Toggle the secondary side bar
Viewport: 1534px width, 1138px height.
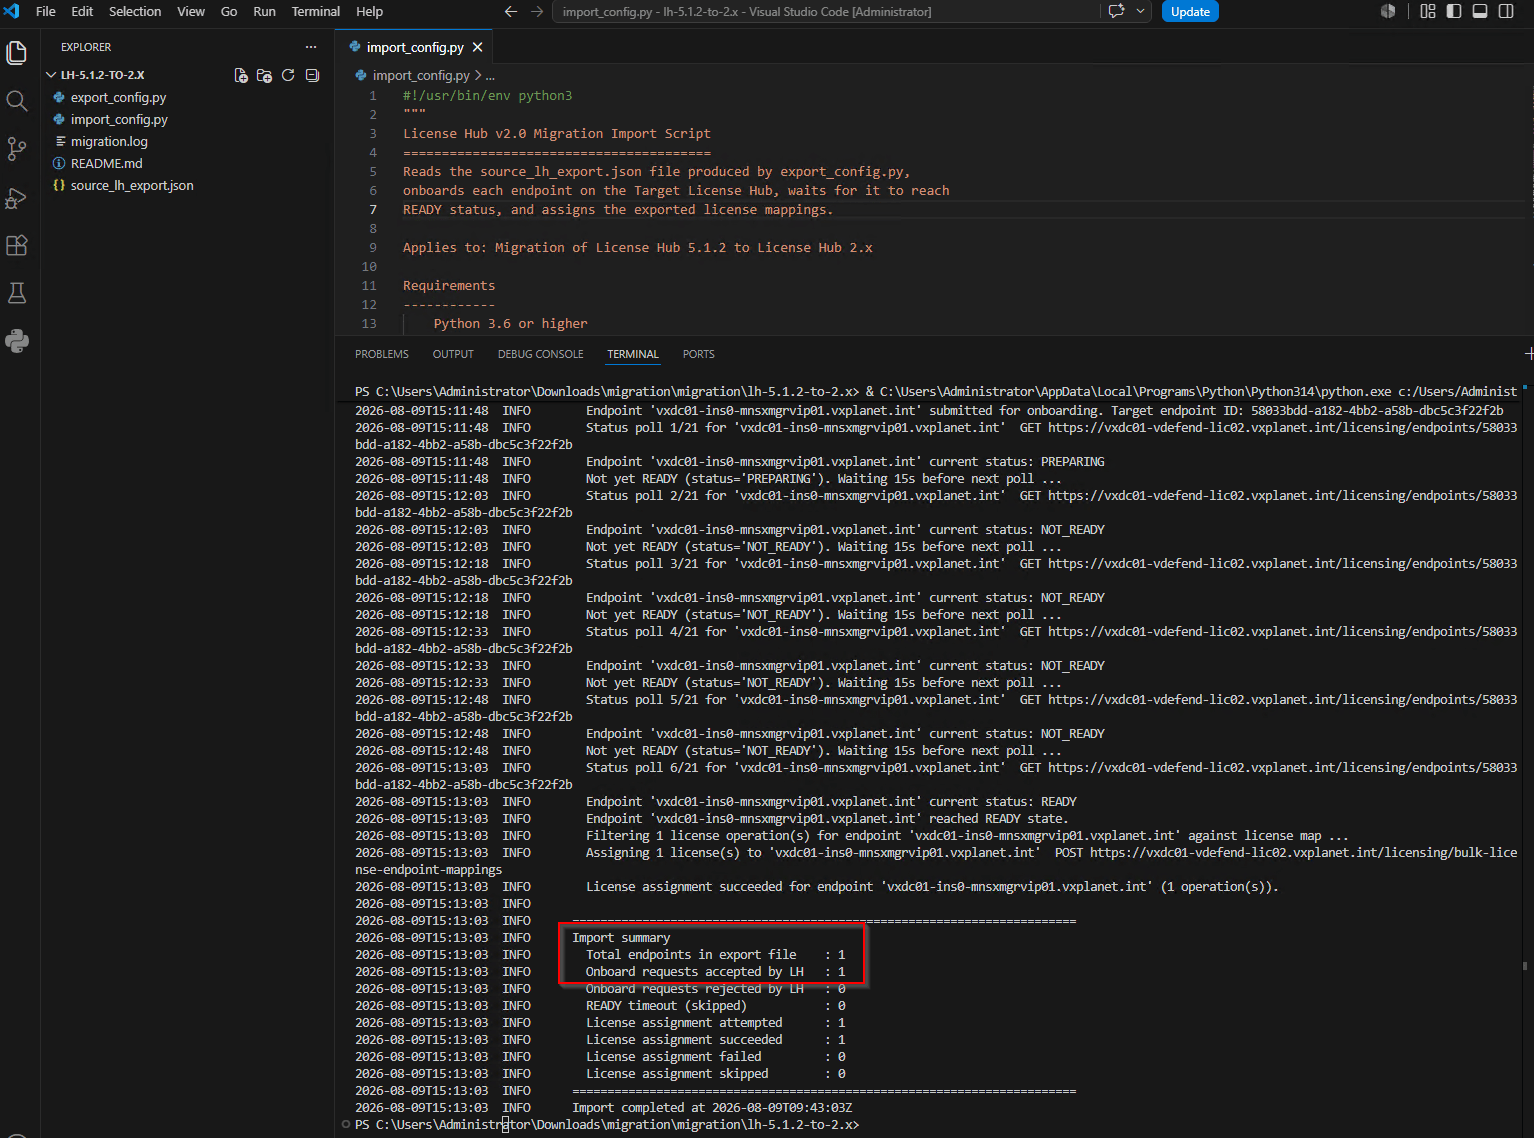point(1506,11)
